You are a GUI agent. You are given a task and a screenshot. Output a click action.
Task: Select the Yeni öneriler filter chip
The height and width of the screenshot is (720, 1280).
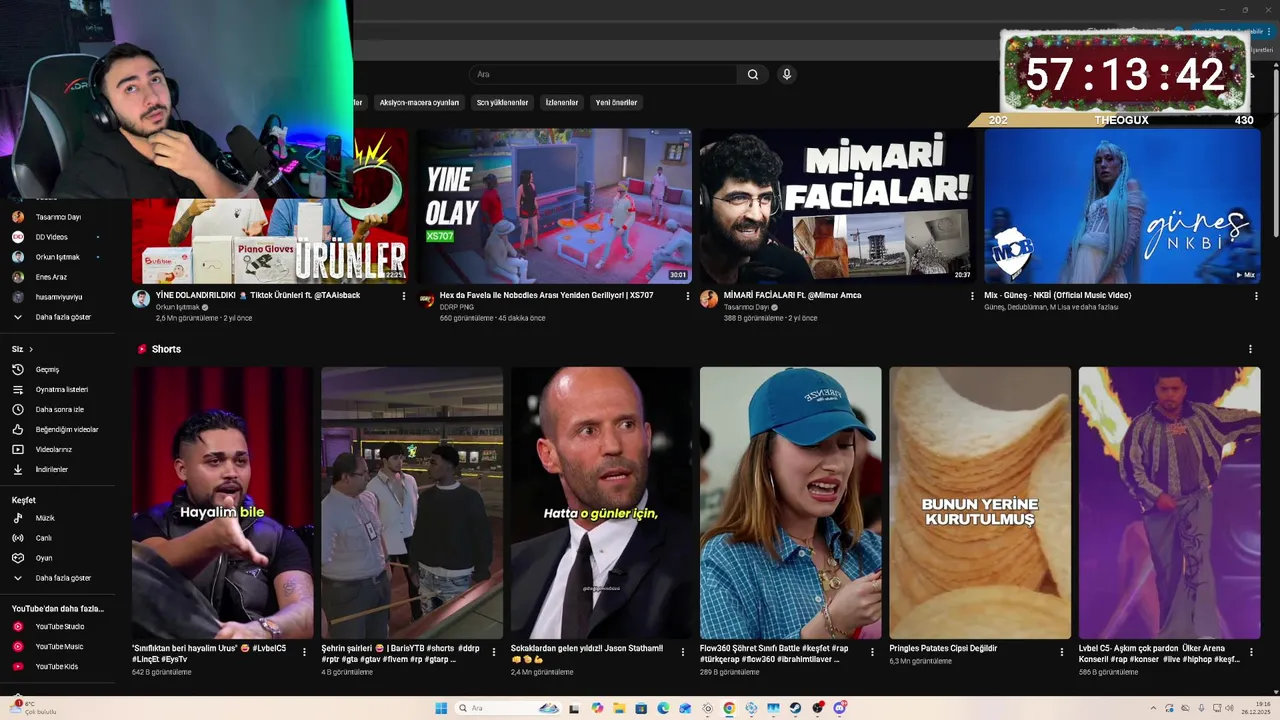[x=616, y=102]
